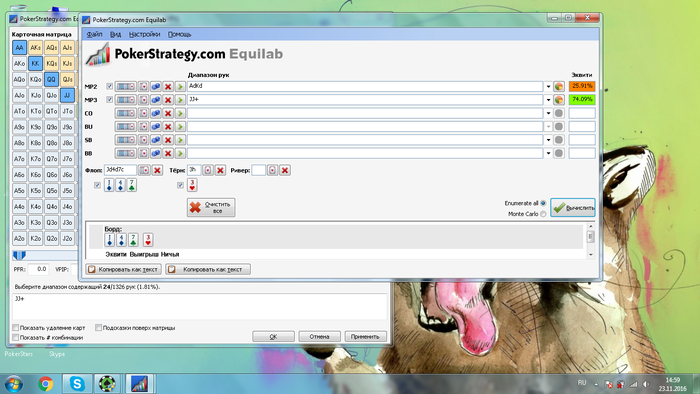
Task: Clear the flop cards with red X
Action: 157,170
